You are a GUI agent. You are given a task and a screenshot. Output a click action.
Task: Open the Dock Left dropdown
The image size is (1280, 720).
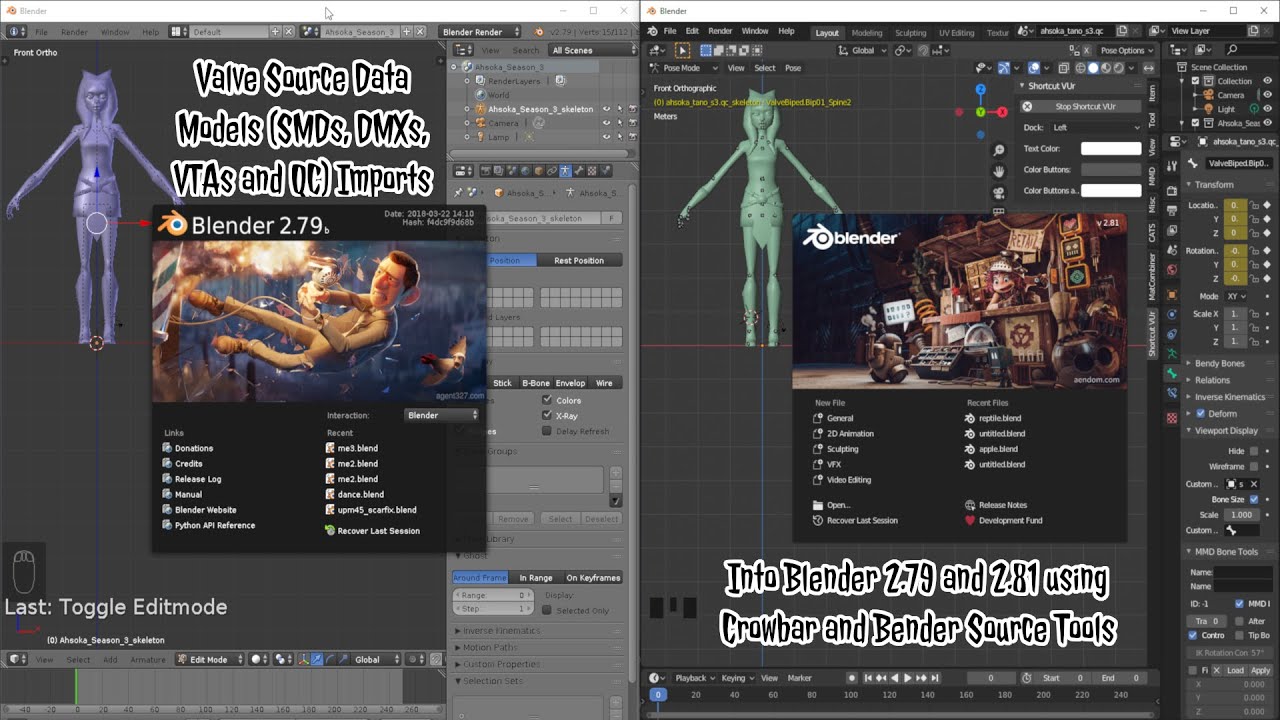click(x=1095, y=127)
